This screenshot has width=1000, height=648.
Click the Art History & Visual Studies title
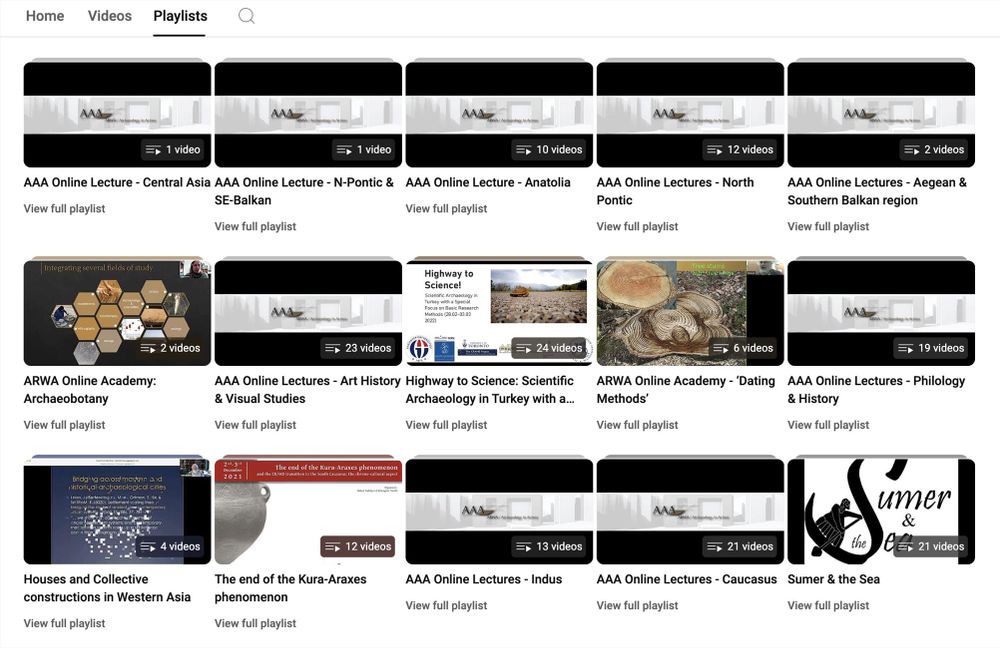(307, 390)
